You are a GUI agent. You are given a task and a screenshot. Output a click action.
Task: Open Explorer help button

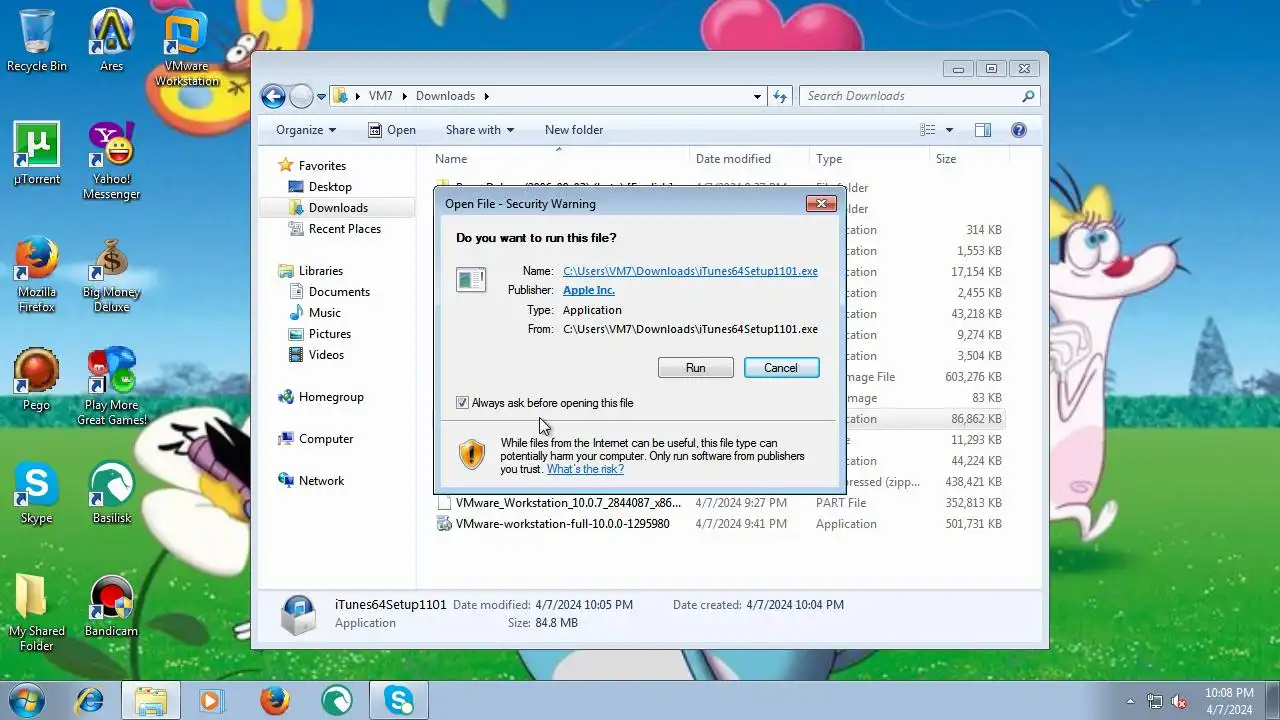tap(1019, 130)
